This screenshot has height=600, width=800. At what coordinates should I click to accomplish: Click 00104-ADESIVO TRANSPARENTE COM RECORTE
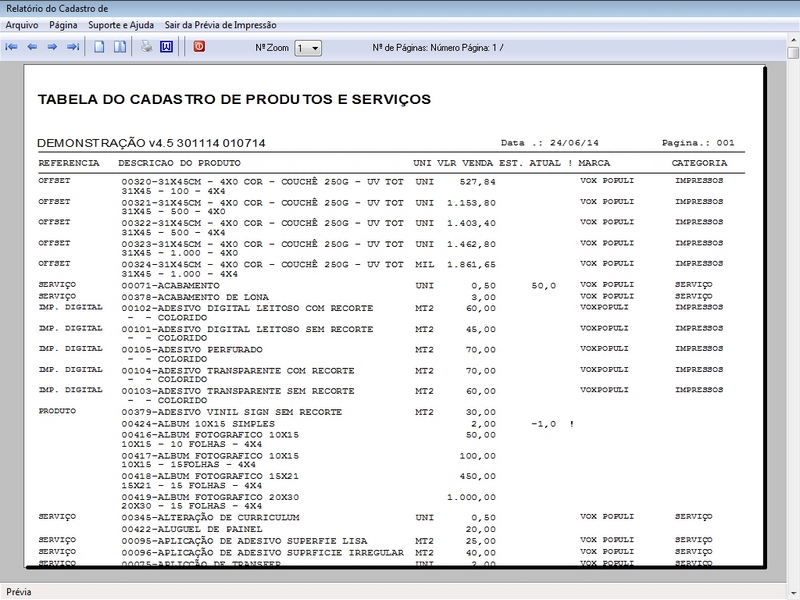[238, 370]
